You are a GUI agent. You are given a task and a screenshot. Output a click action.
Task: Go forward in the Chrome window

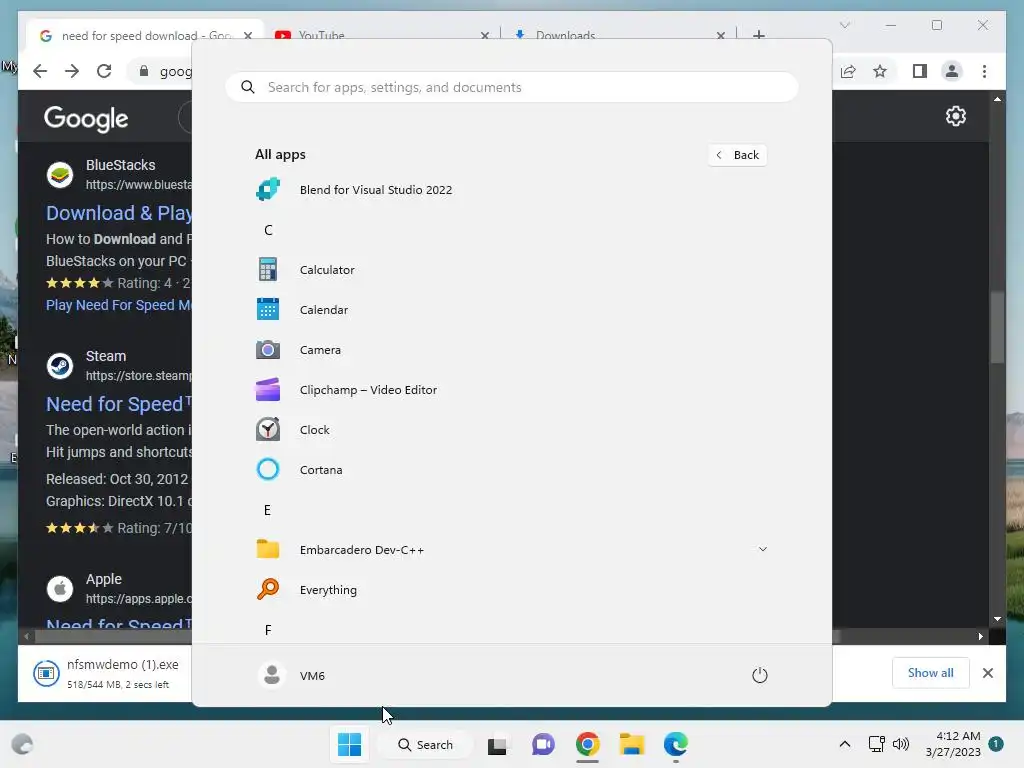pos(72,71)
